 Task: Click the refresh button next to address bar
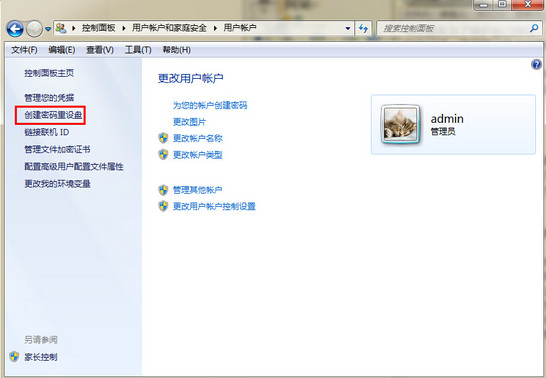click(363, 28)
